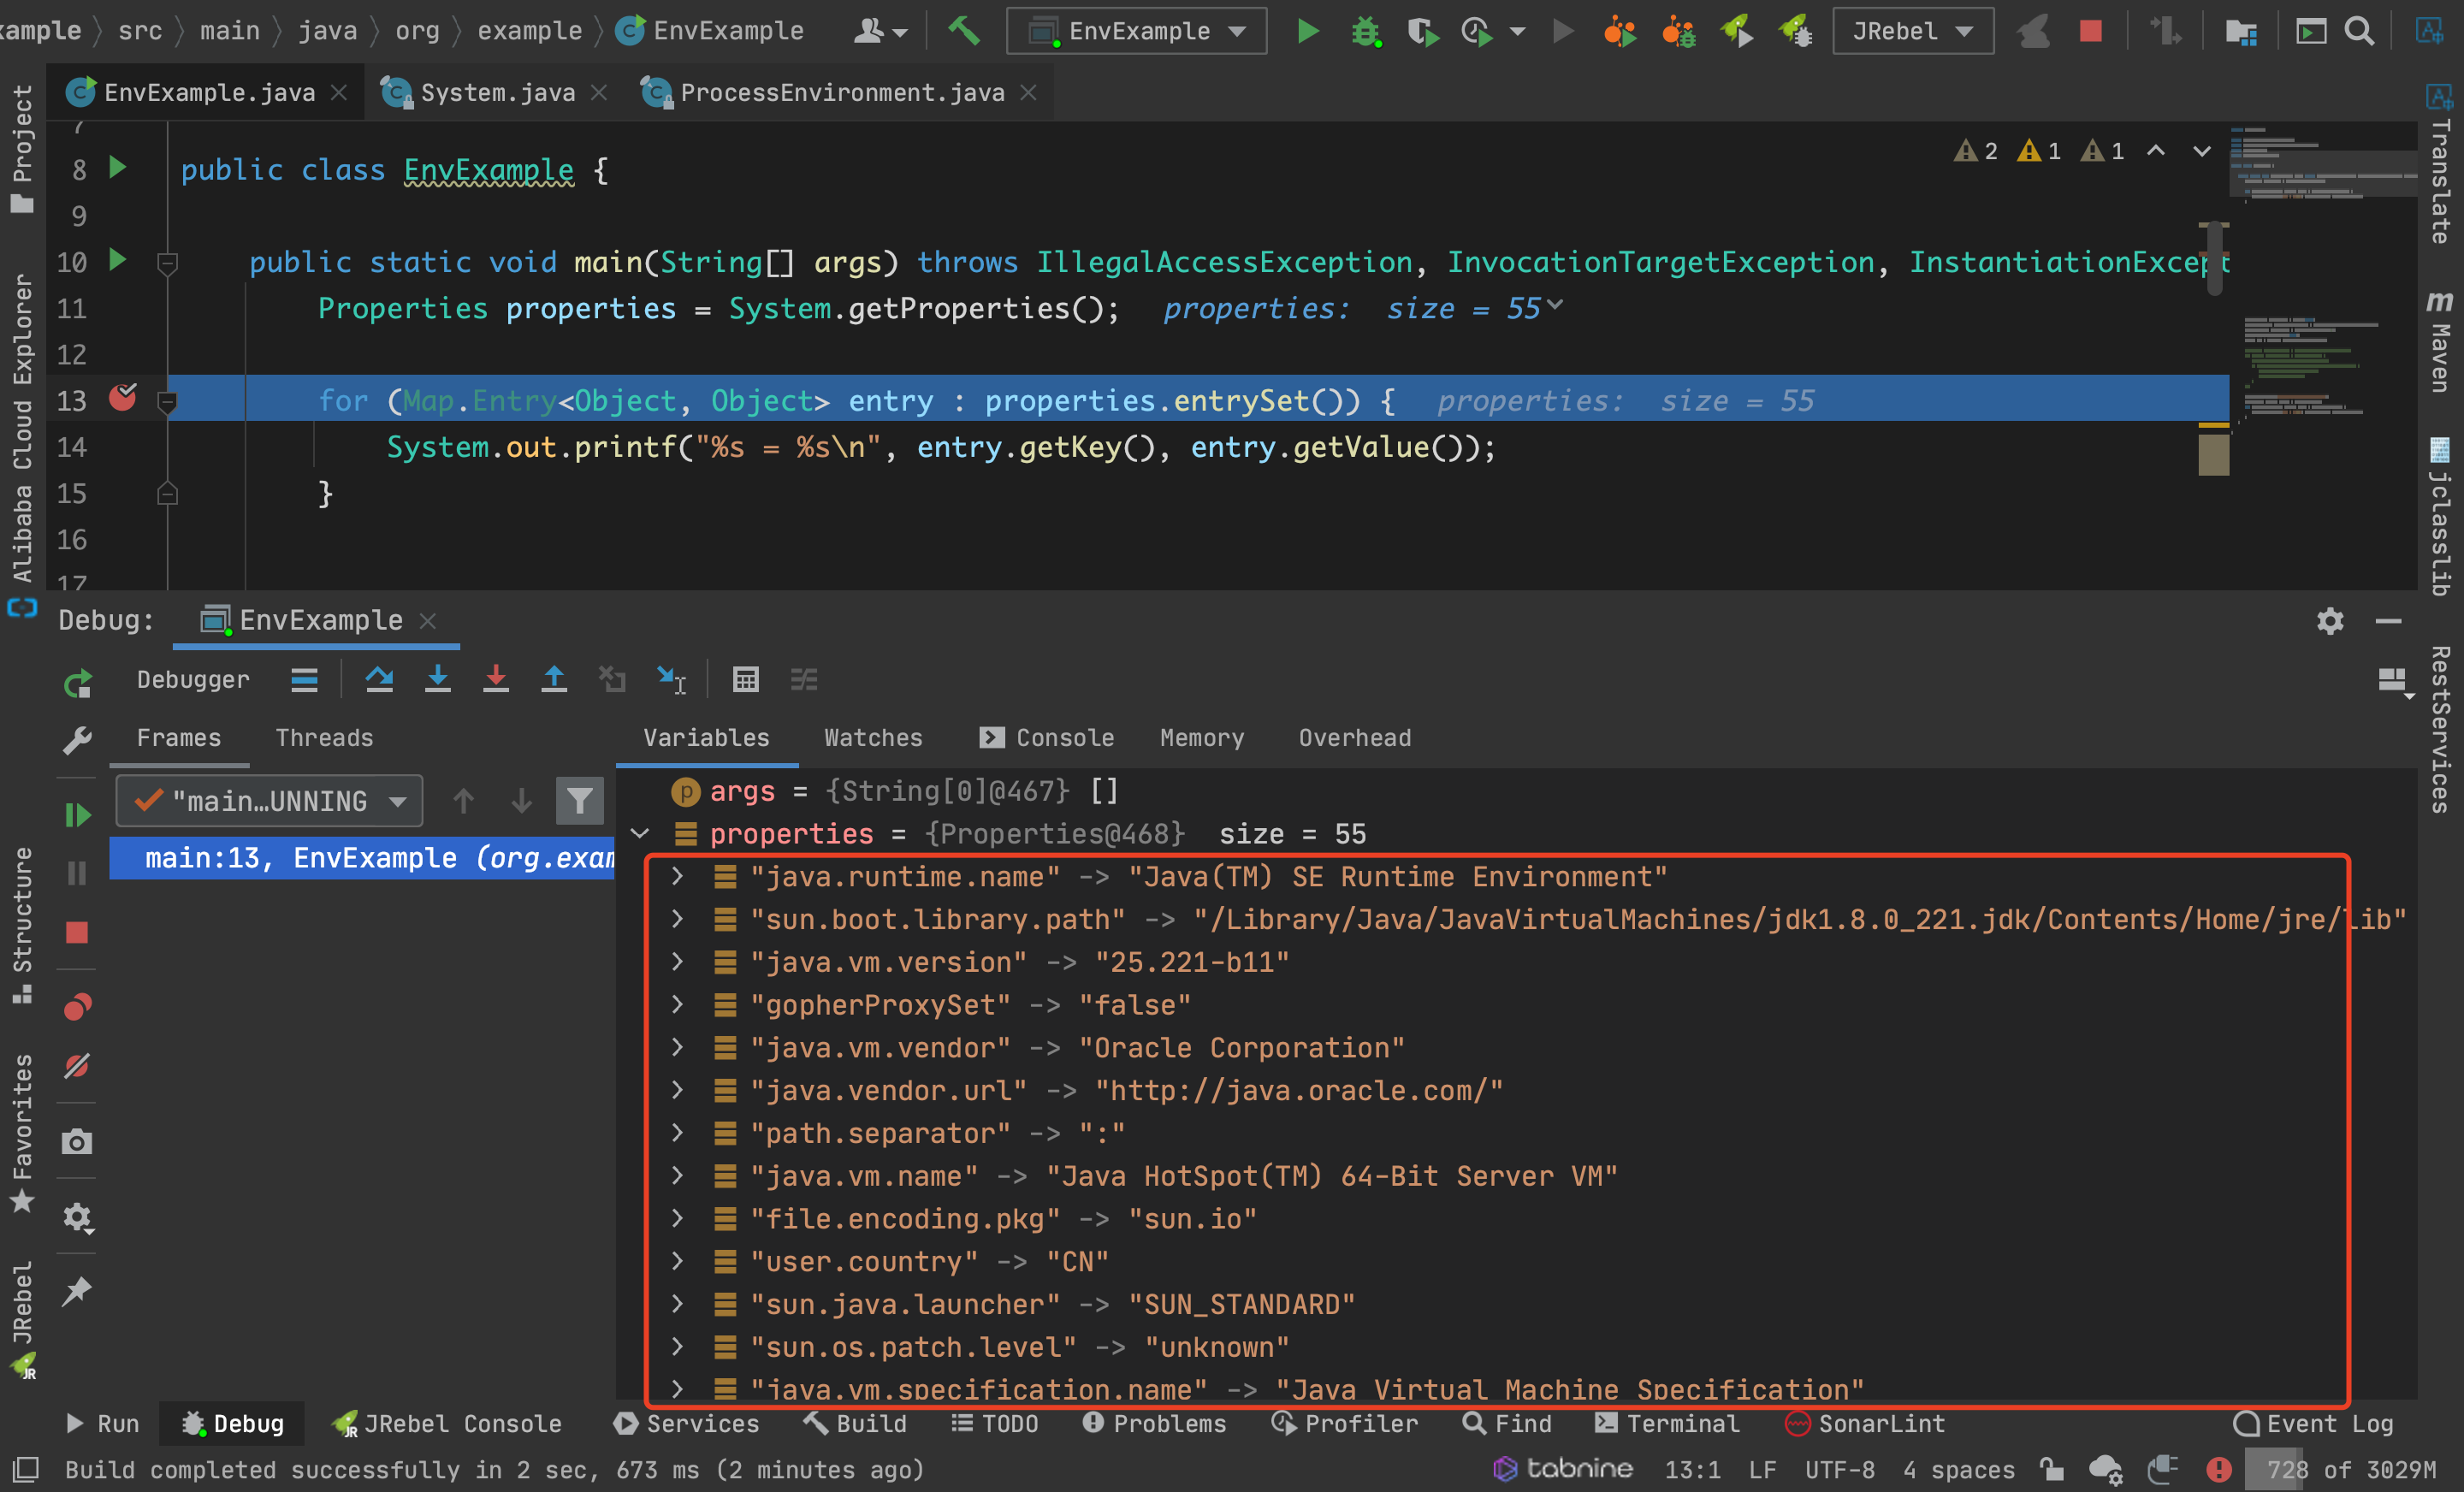Image resolution: width=2464 pixels, height=1492 pixels.
Task: Click the thread dump camera icon
Action: coord(77,1142)
